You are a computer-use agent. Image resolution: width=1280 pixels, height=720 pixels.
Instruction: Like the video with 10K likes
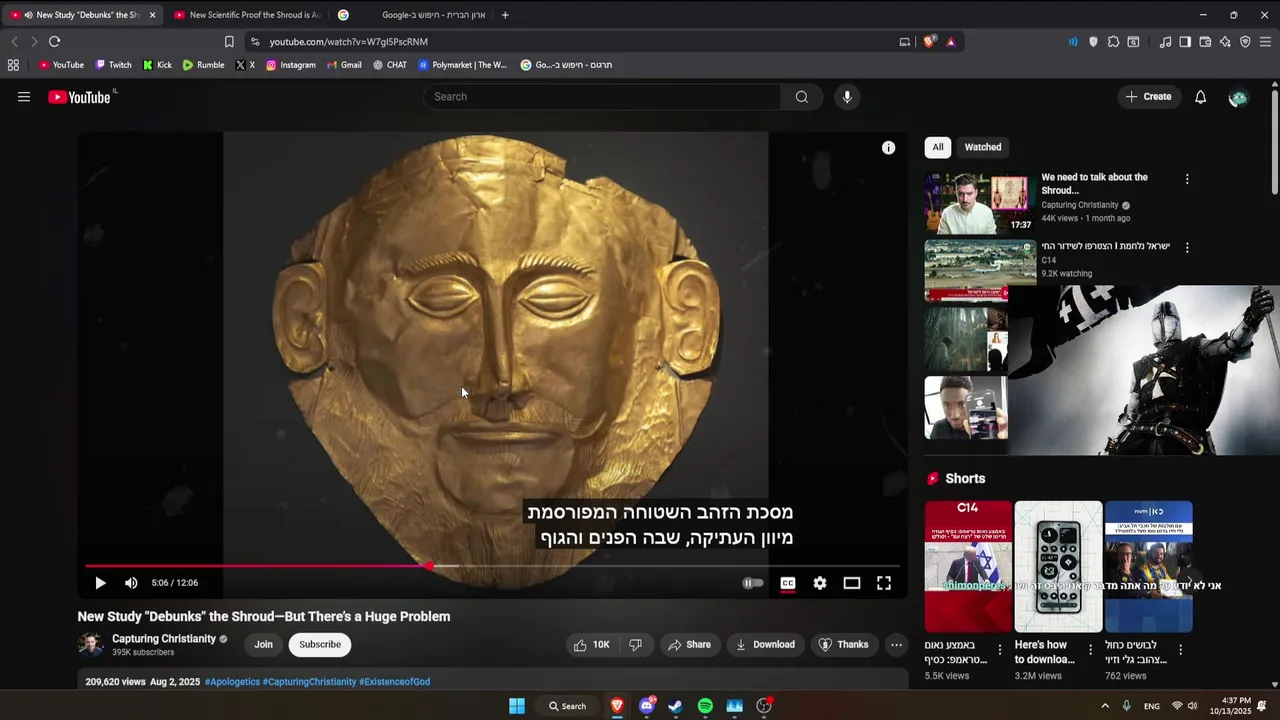591,645
